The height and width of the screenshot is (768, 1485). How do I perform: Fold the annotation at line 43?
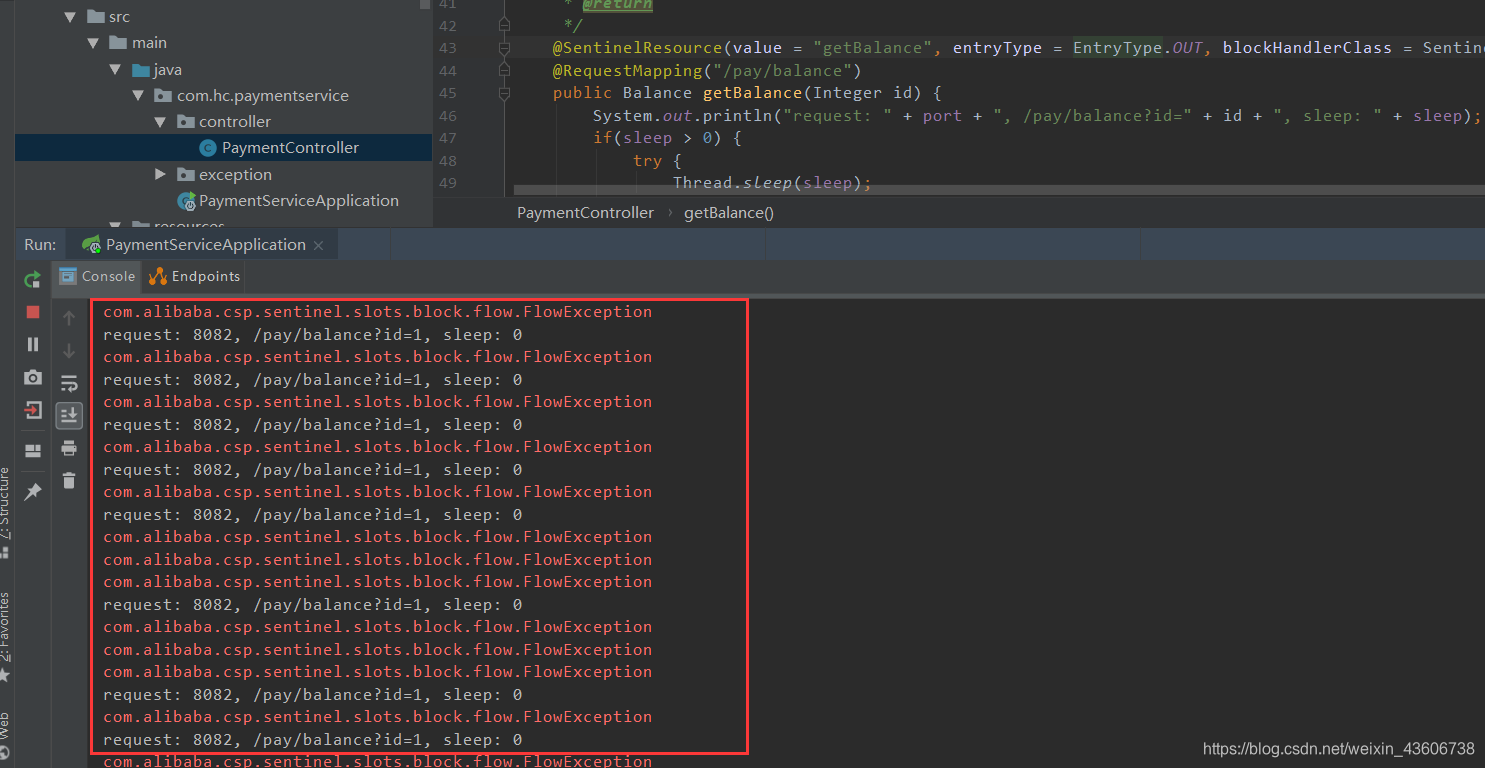(x=504, y=48)
